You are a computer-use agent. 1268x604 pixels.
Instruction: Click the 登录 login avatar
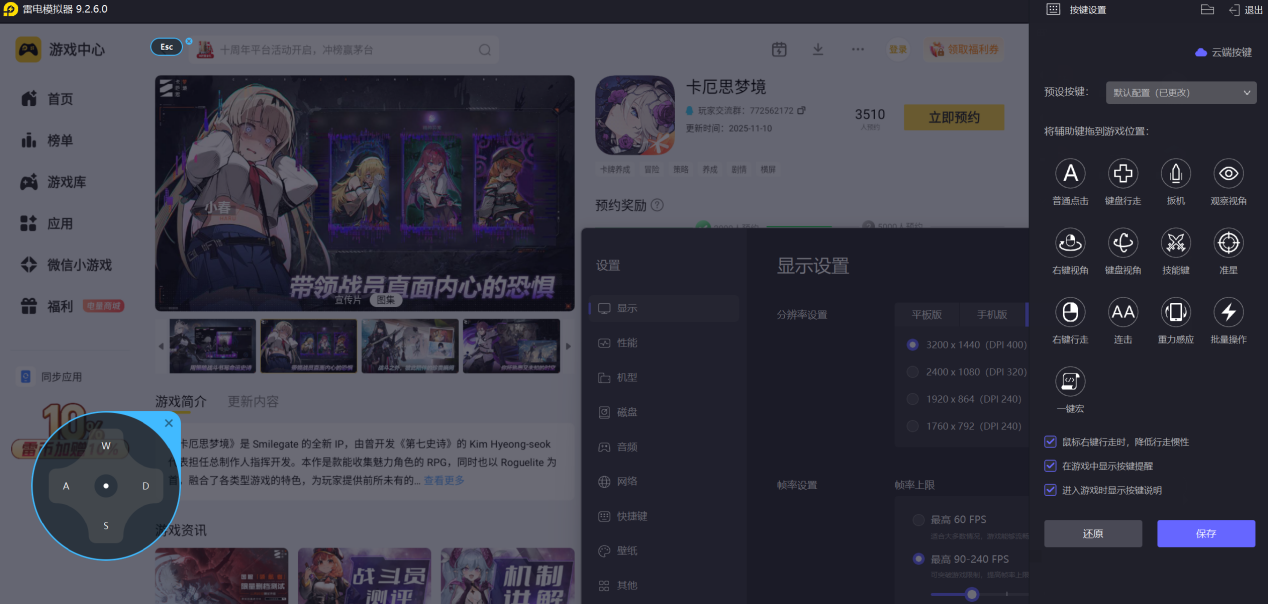click(x=898, y=49)
